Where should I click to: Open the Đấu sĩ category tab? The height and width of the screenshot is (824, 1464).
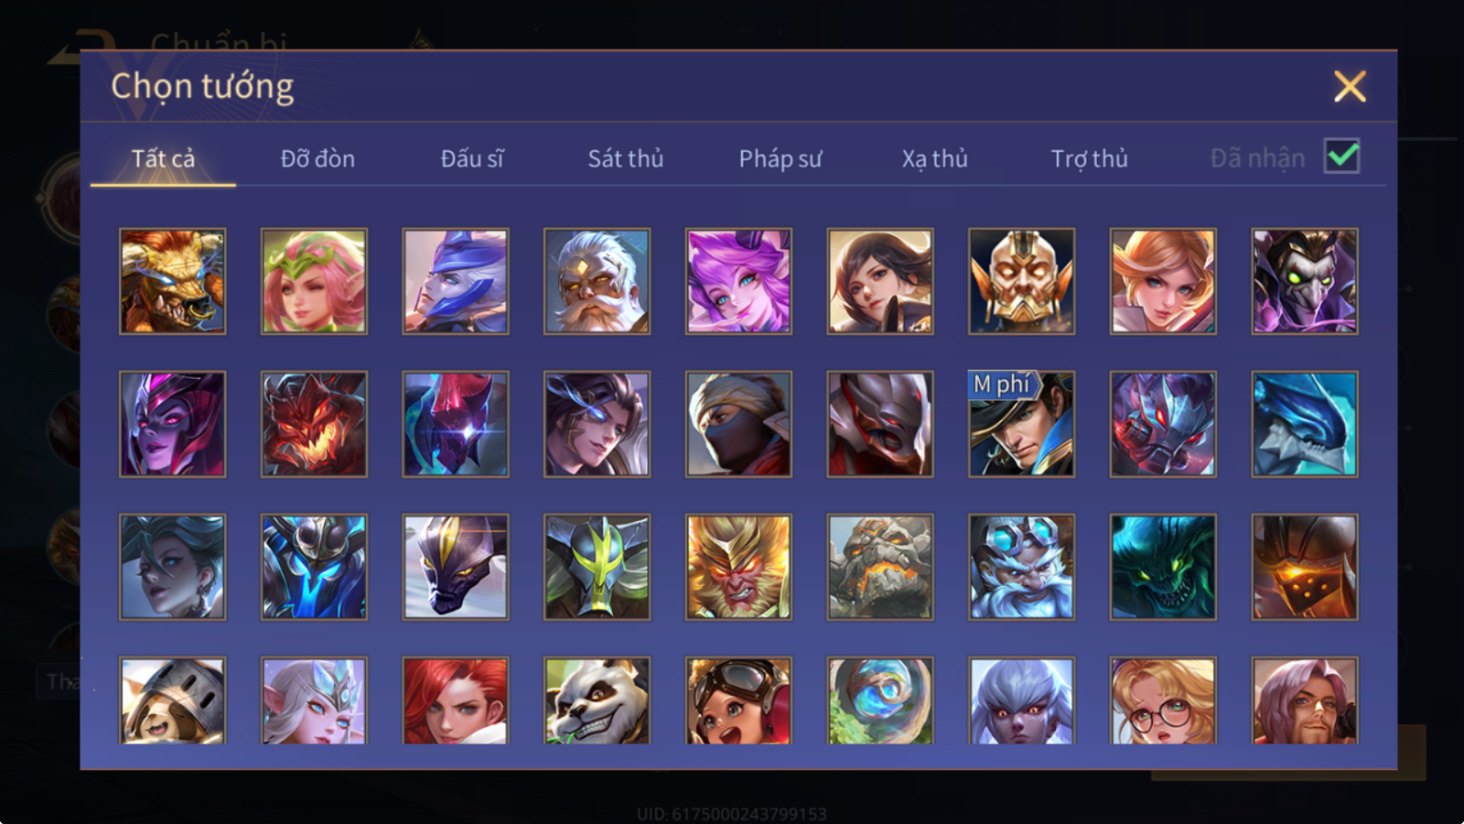pos(472,158)
